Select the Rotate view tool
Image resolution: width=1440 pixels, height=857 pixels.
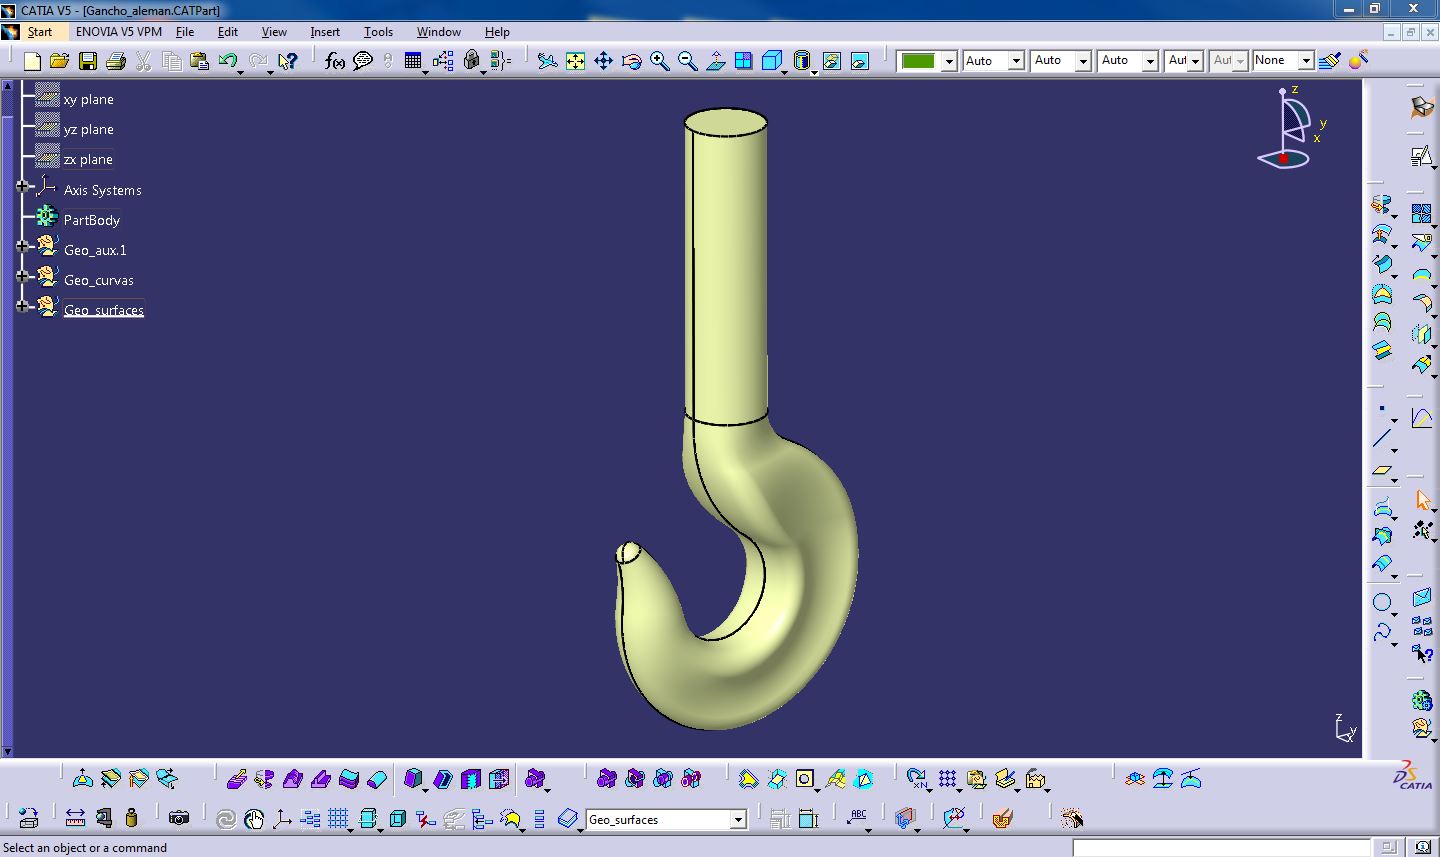(x=631, y=61)
